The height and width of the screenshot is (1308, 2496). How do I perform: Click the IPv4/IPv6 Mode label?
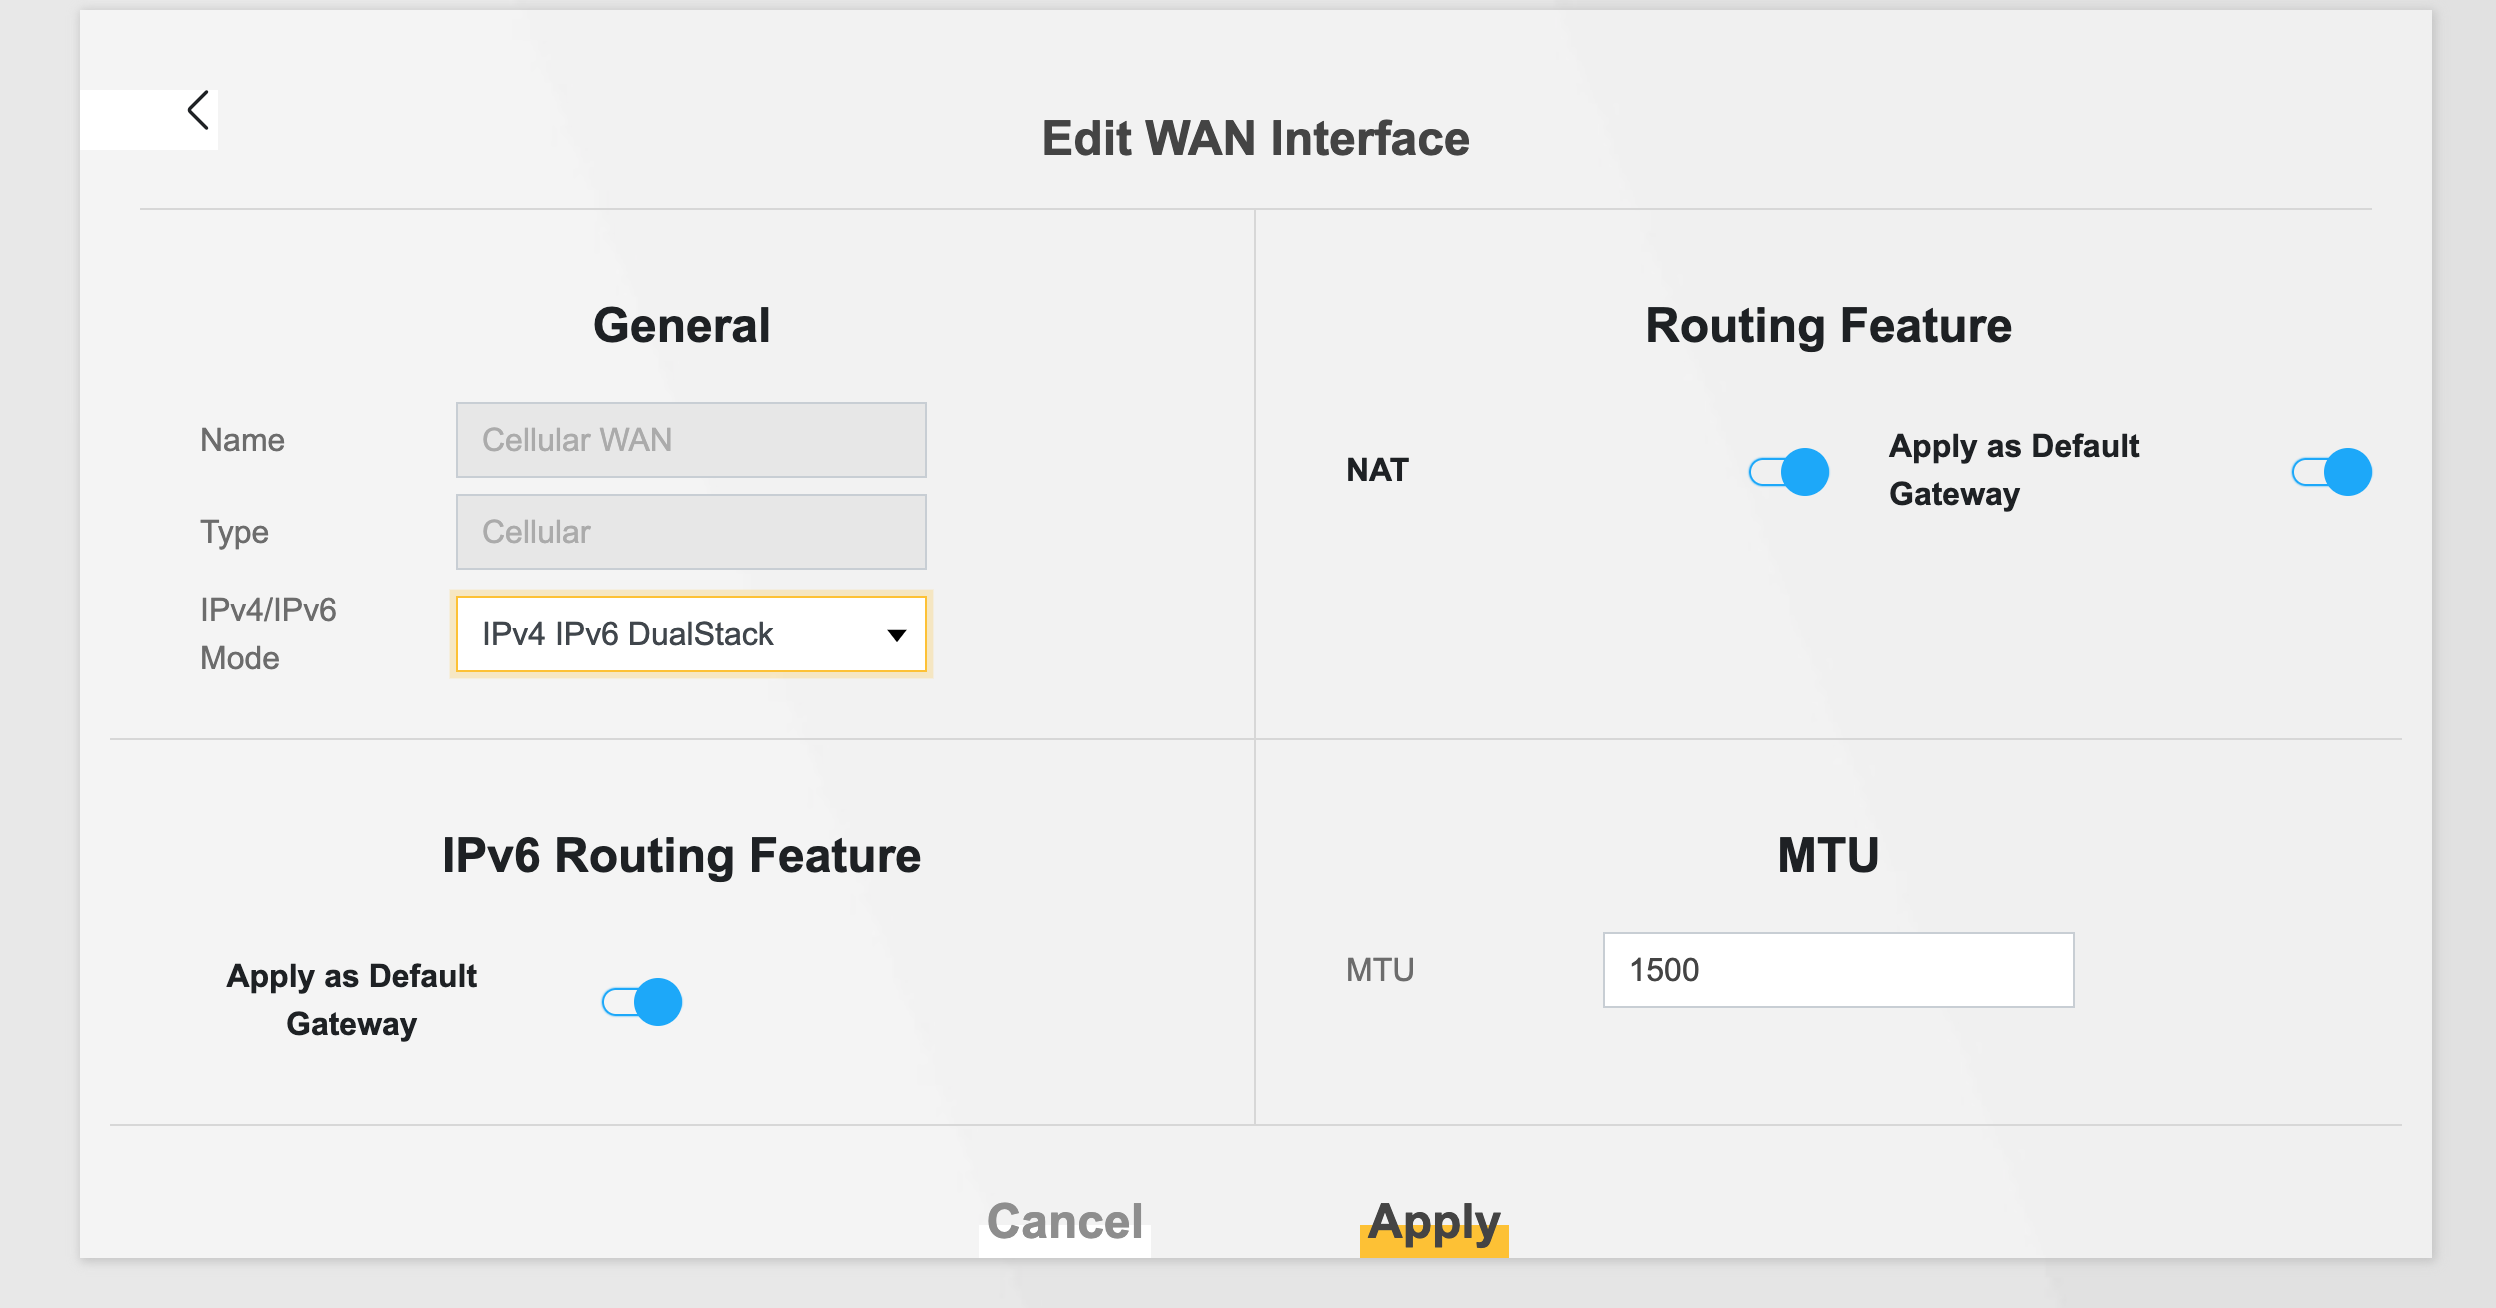click(268, 634)
